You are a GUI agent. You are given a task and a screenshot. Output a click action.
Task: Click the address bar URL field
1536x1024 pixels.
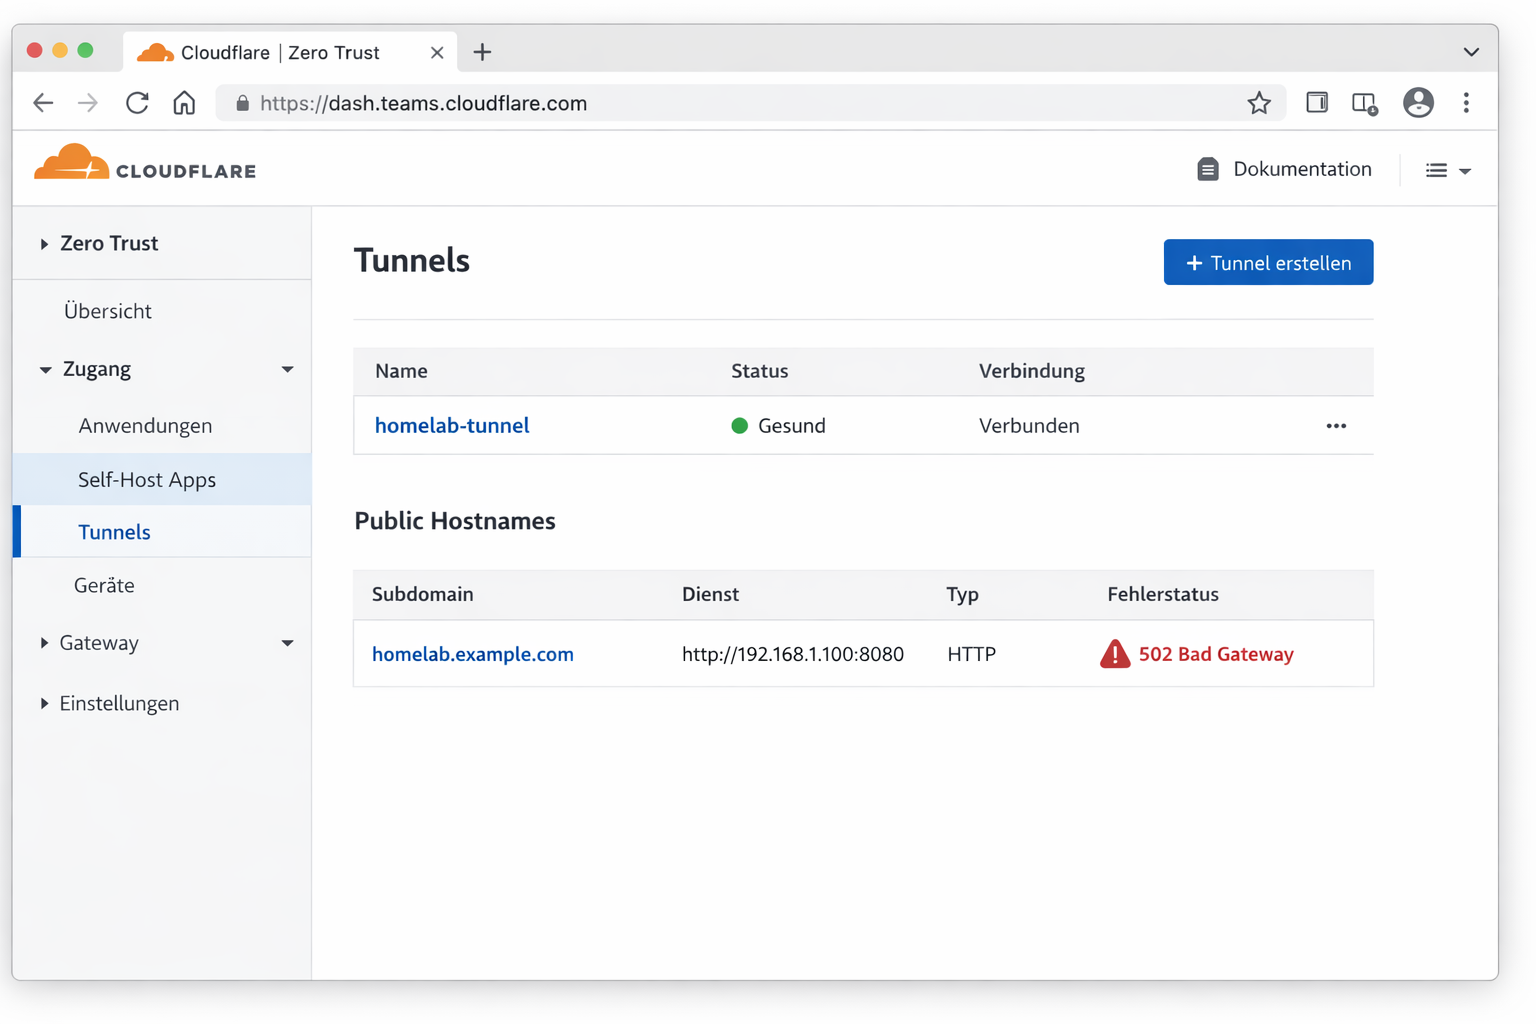point(750,103)
